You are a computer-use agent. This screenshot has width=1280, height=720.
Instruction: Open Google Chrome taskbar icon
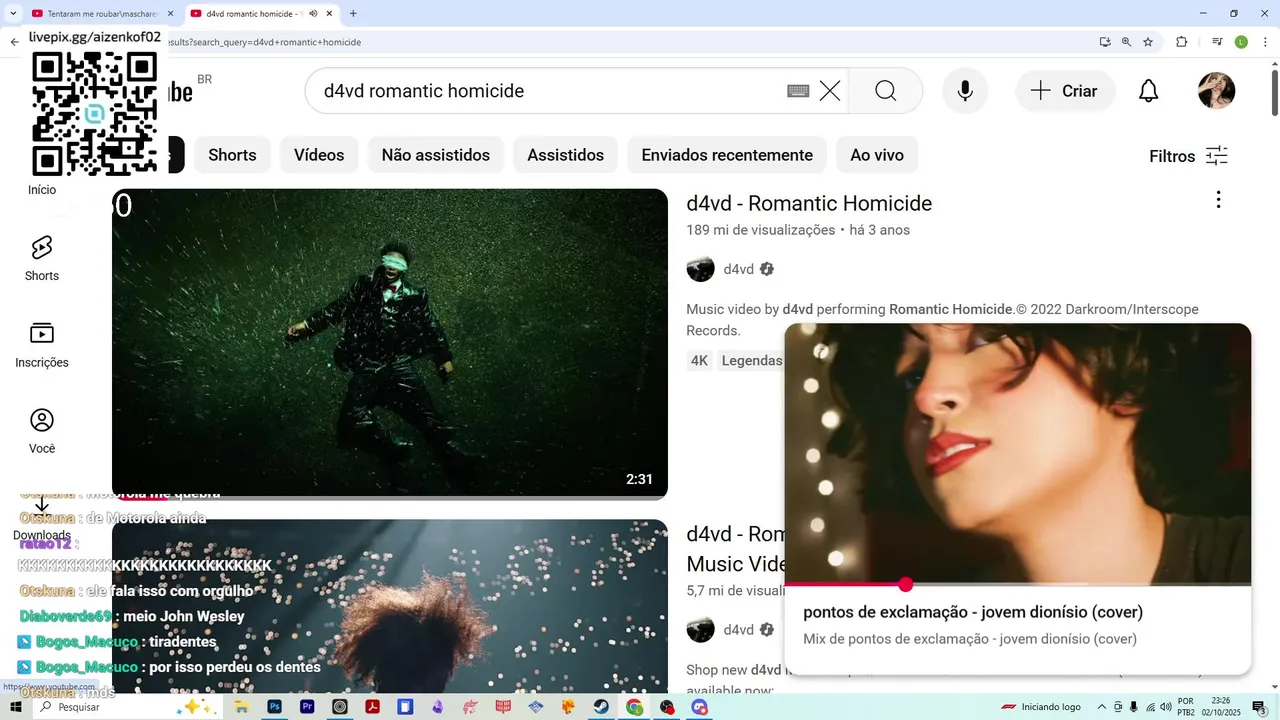click(634, 707)
